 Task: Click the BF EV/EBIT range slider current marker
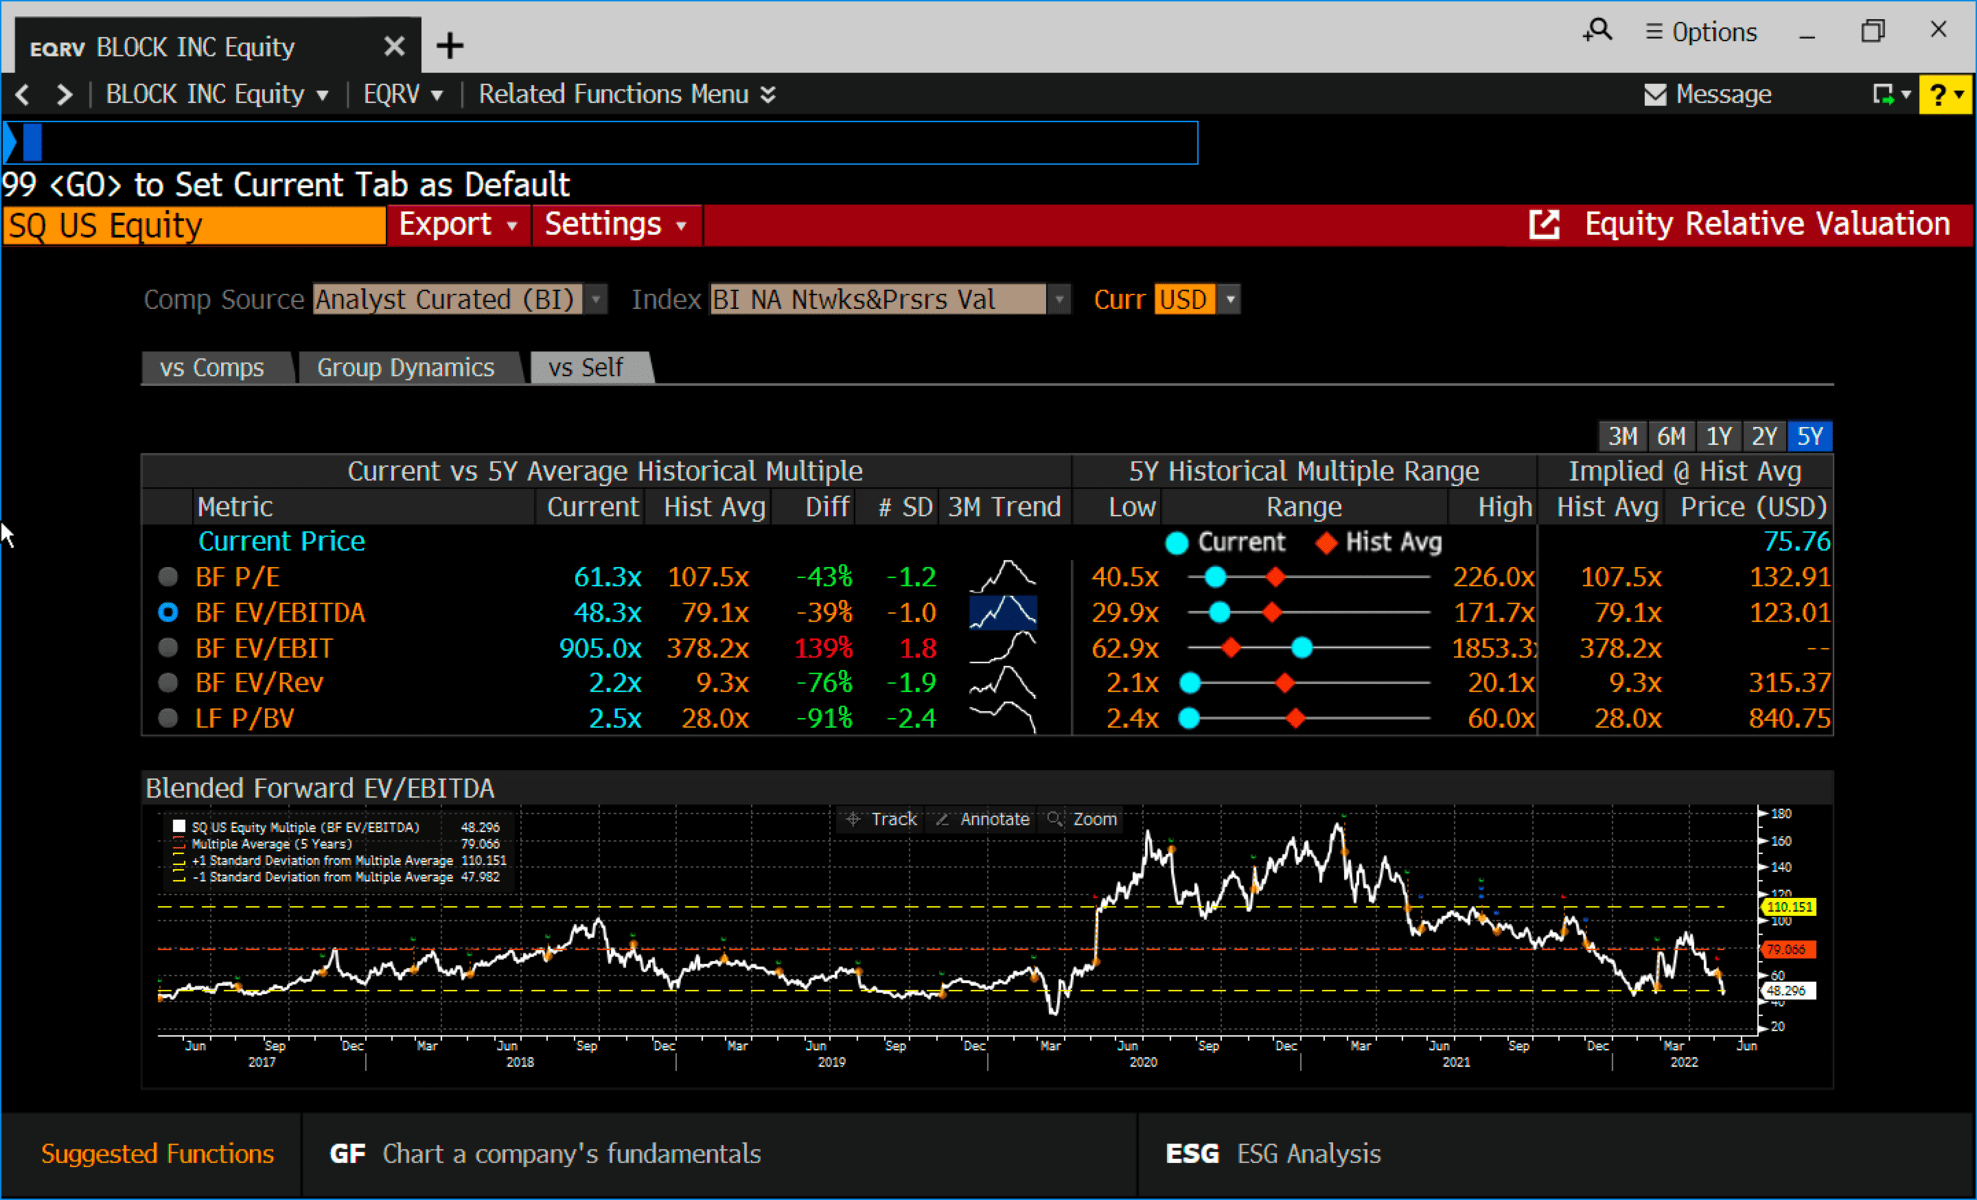[1301, 648]
